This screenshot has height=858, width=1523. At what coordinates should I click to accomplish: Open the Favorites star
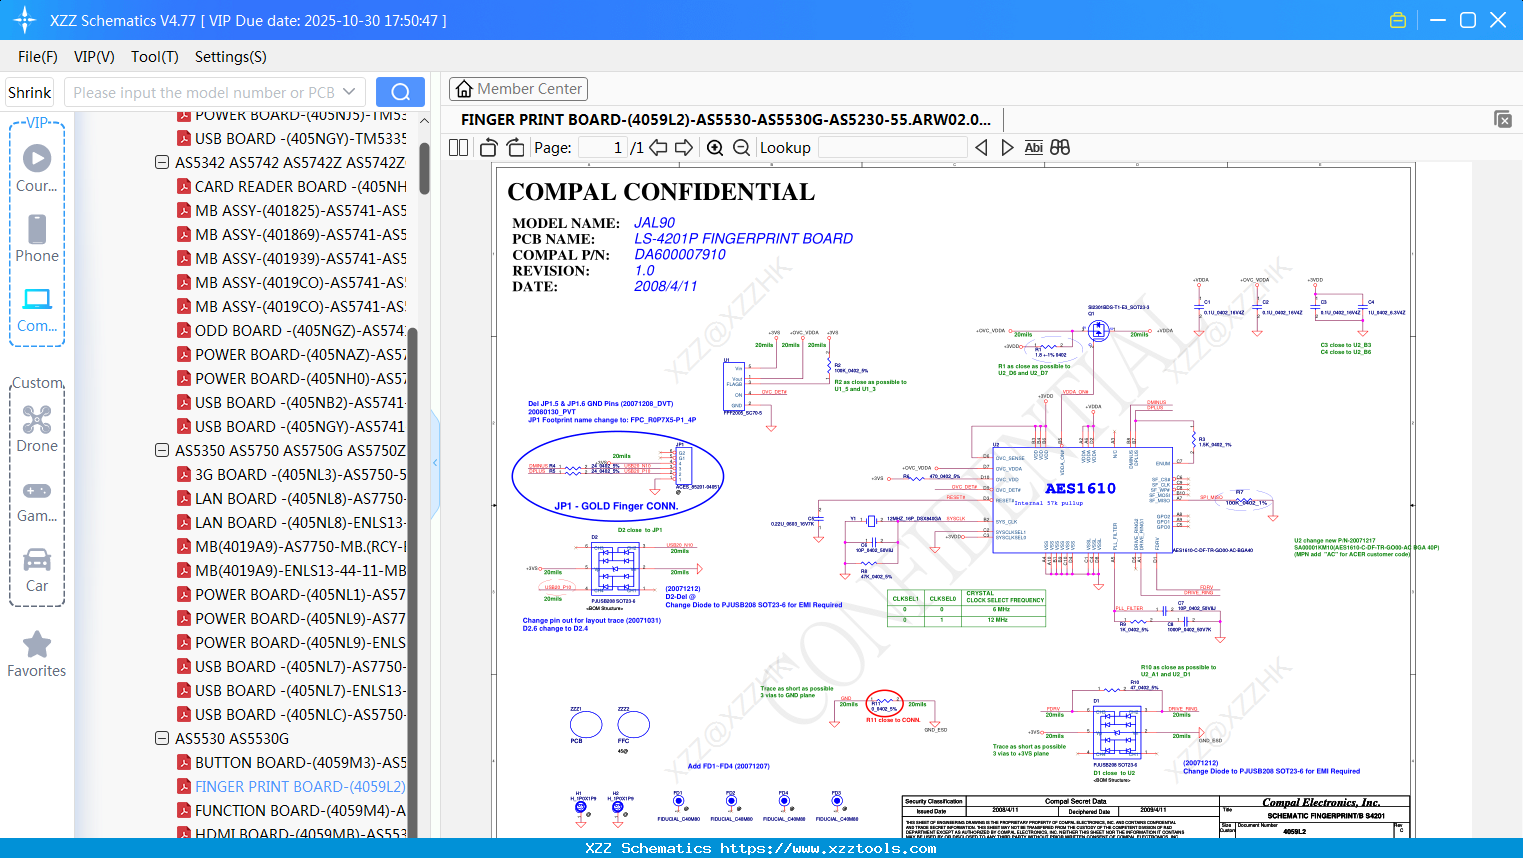(x=37, y=654)
